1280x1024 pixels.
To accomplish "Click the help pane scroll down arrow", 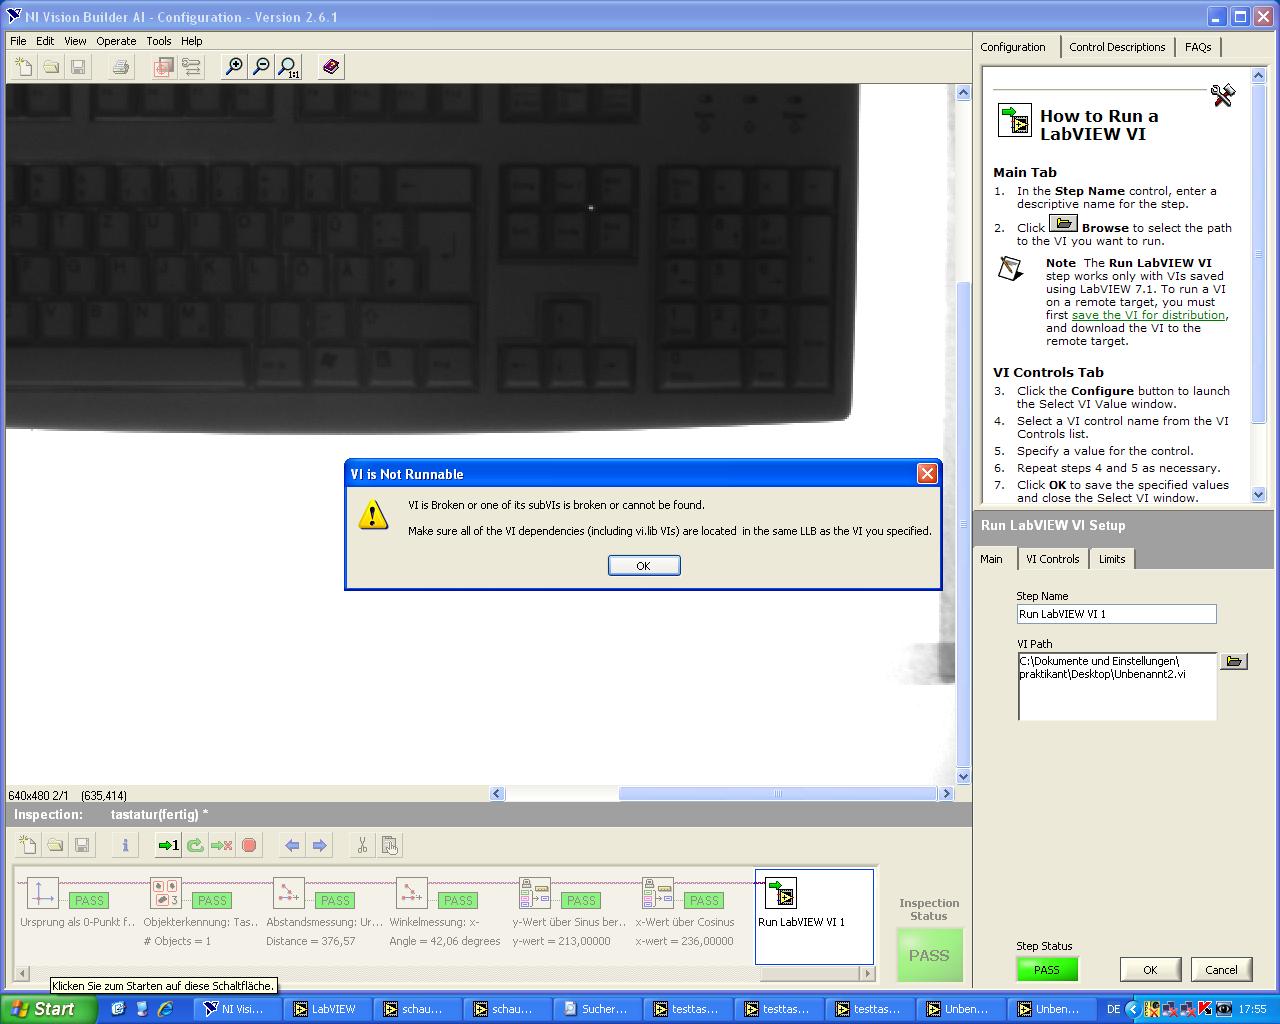I will tap(1258, 494).
